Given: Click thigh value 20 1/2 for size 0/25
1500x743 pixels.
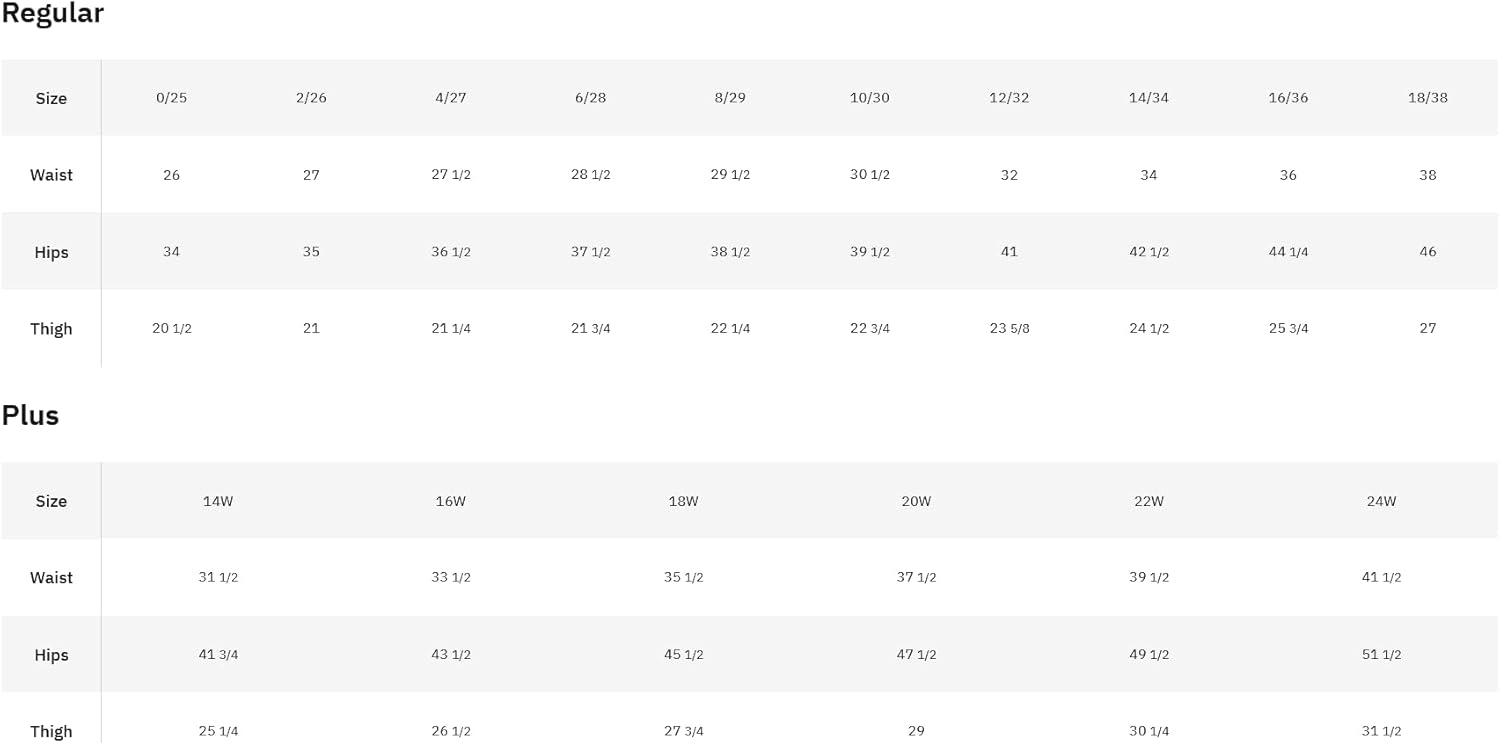Looking at the screenshot, I should pyautogui.click(x=171, y=328).
